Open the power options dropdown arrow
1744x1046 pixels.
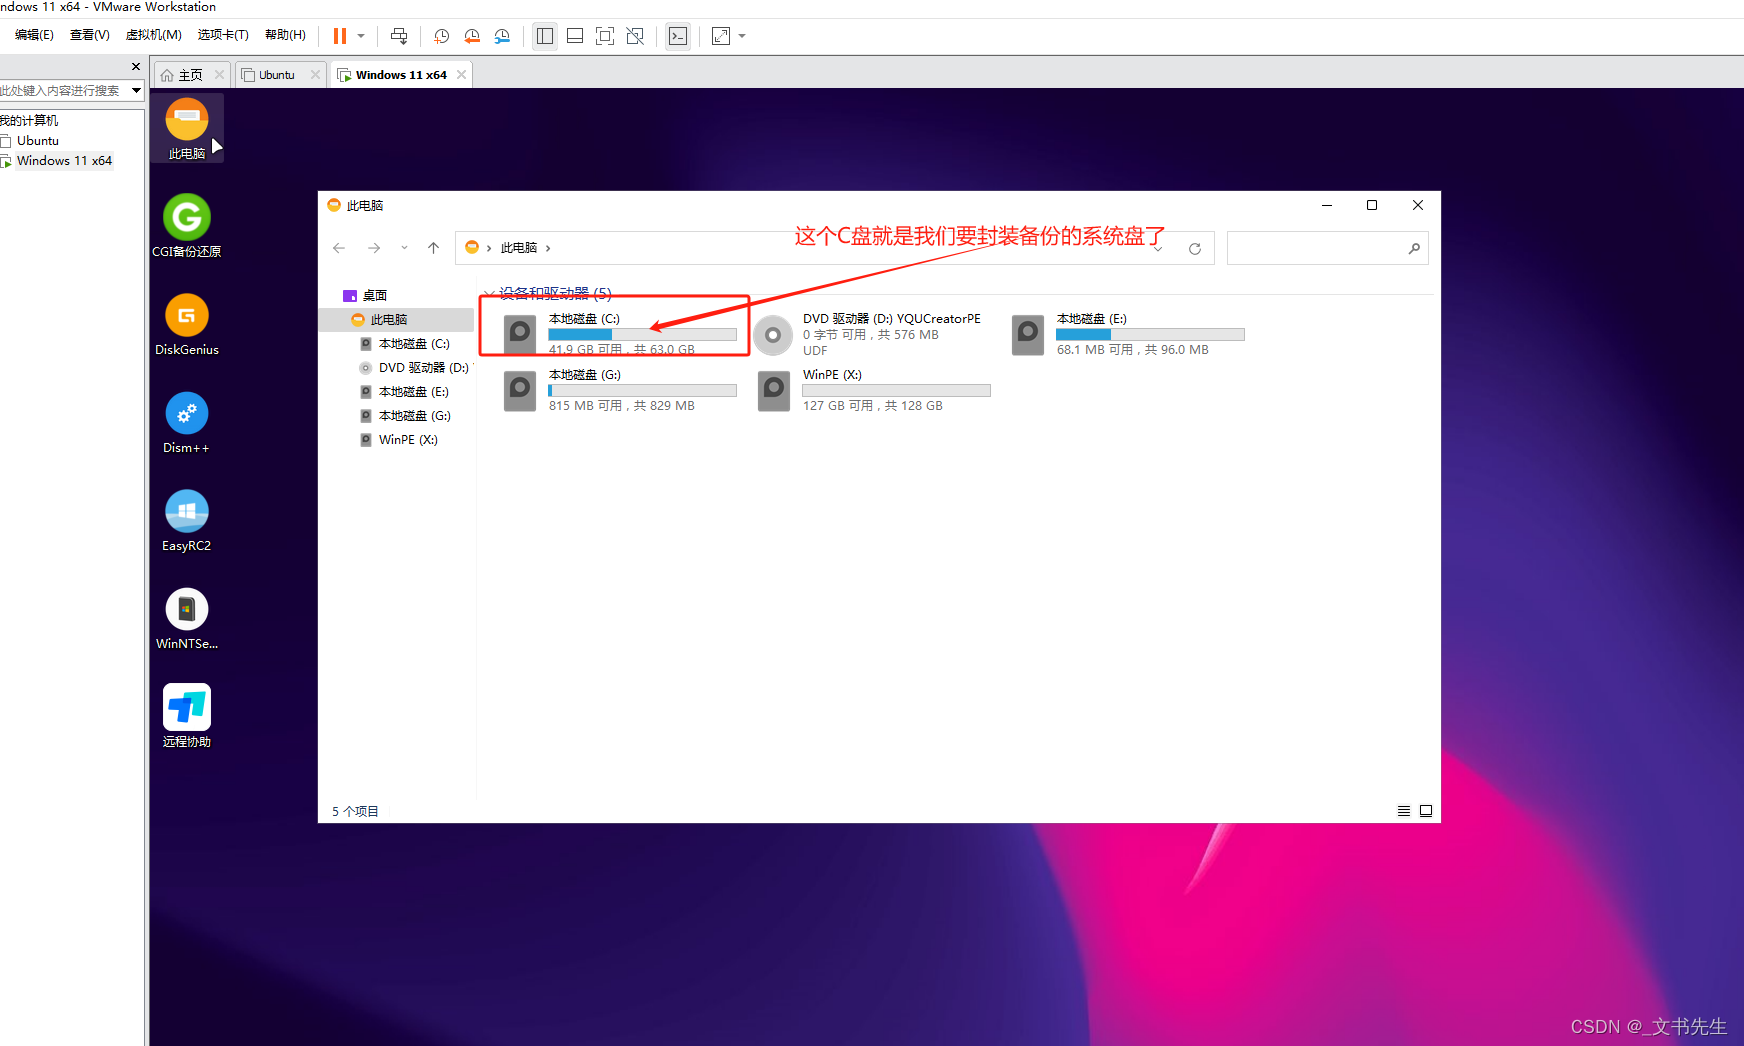click(361, 36)
